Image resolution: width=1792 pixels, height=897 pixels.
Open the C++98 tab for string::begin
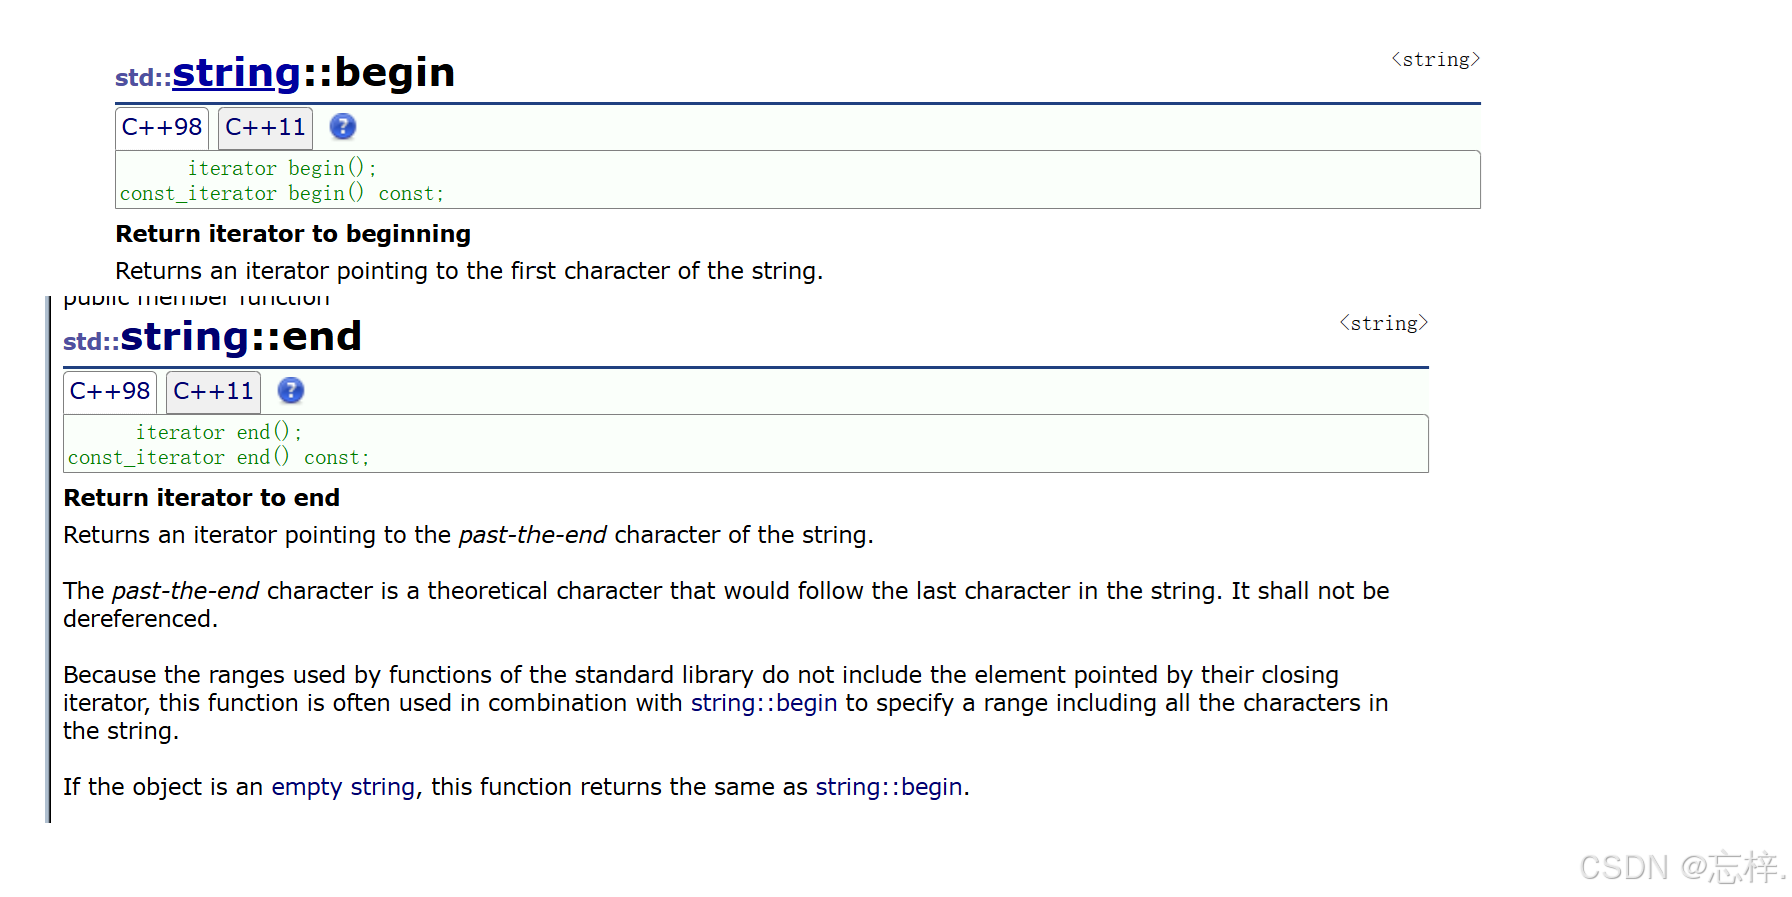coord(162,128)
